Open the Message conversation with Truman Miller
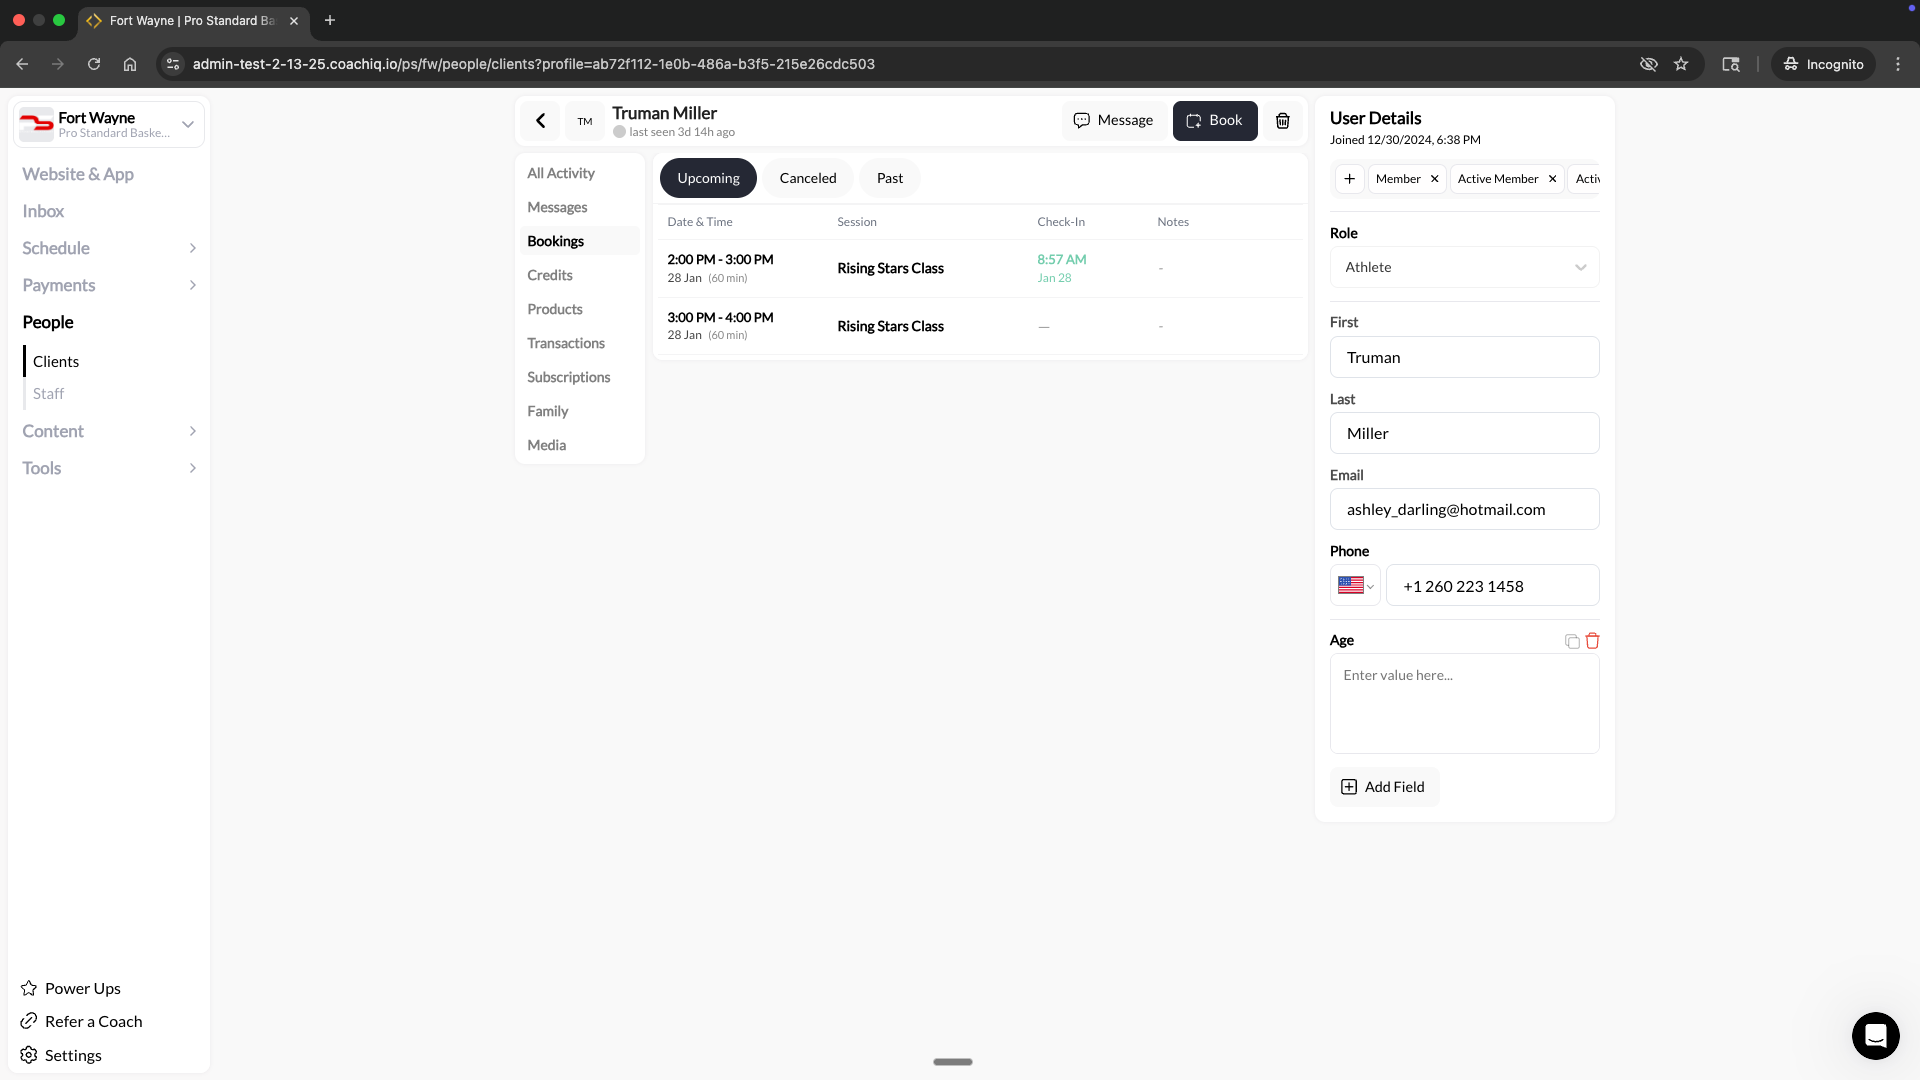The width and height of the screenshot is (1920, 1080). coord(1113,120)
